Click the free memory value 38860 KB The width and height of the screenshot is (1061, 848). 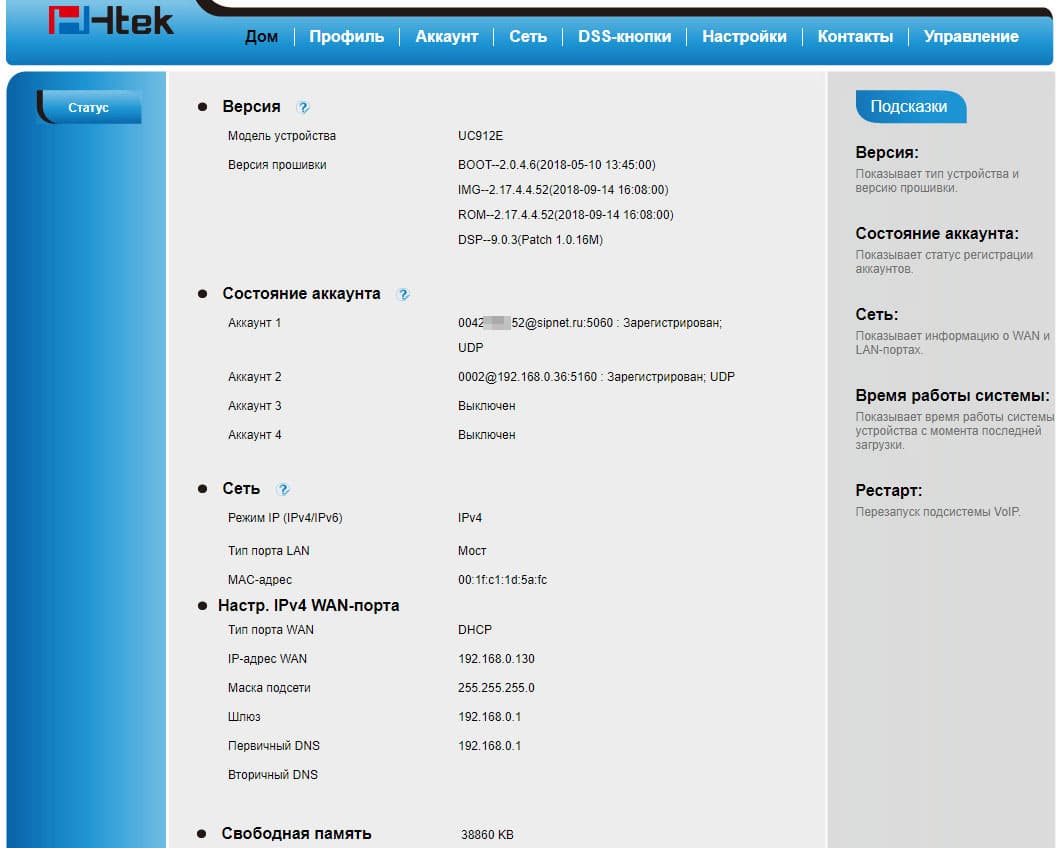[487, 835]
